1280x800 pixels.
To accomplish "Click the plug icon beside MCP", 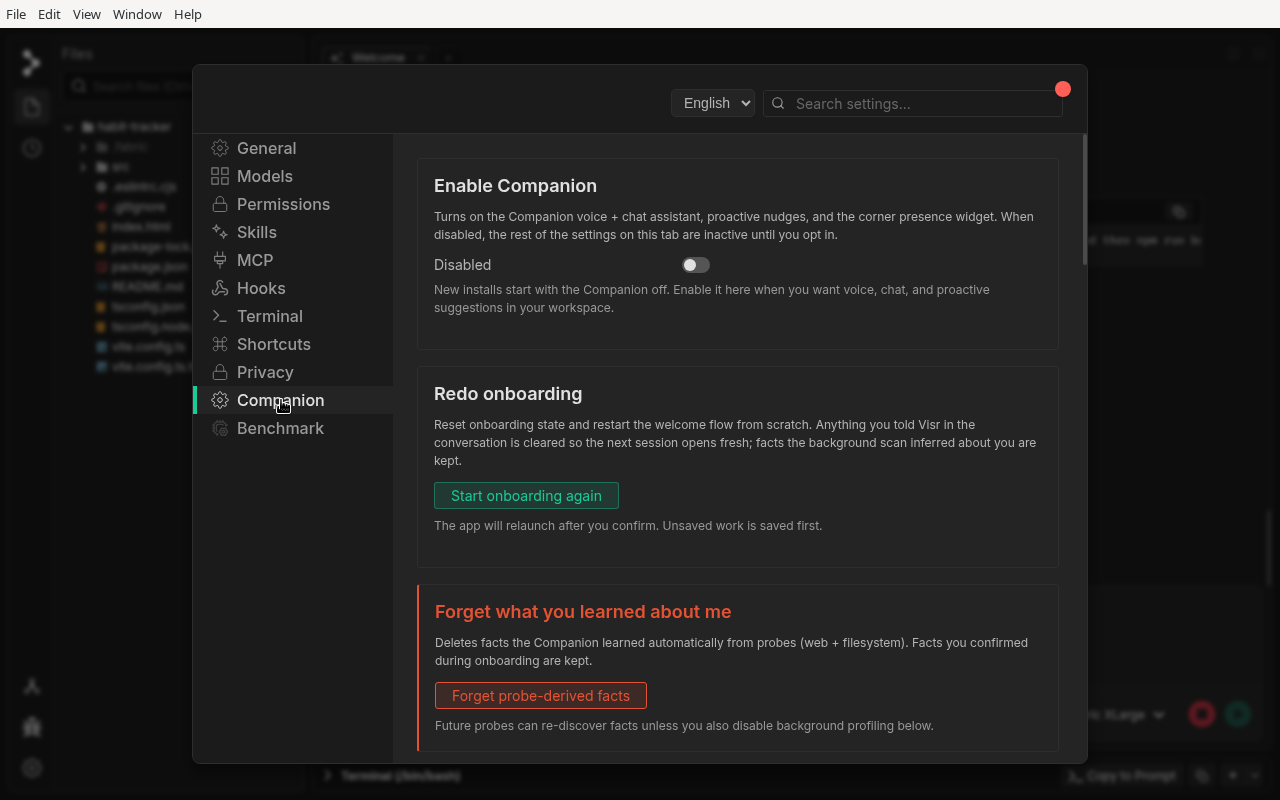I will 220,260.
